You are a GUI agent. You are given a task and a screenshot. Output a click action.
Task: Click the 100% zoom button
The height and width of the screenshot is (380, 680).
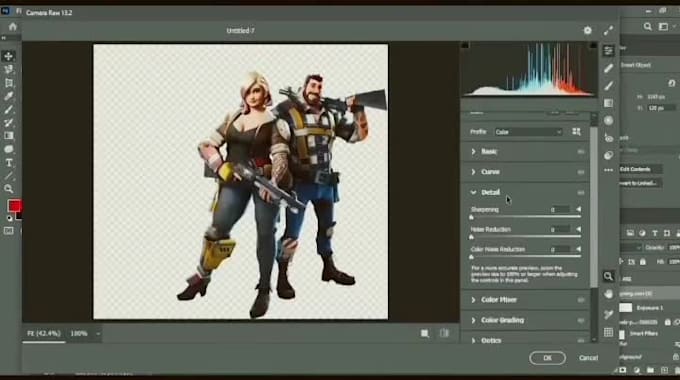pos(79,334)
